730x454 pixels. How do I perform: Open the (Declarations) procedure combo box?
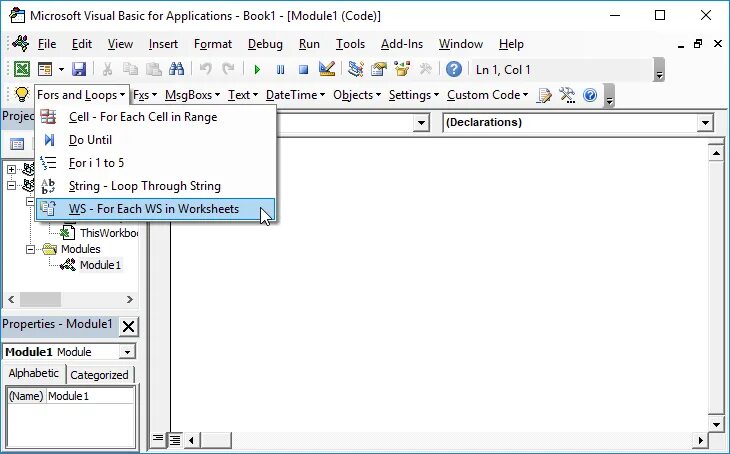tap(578, 122)
